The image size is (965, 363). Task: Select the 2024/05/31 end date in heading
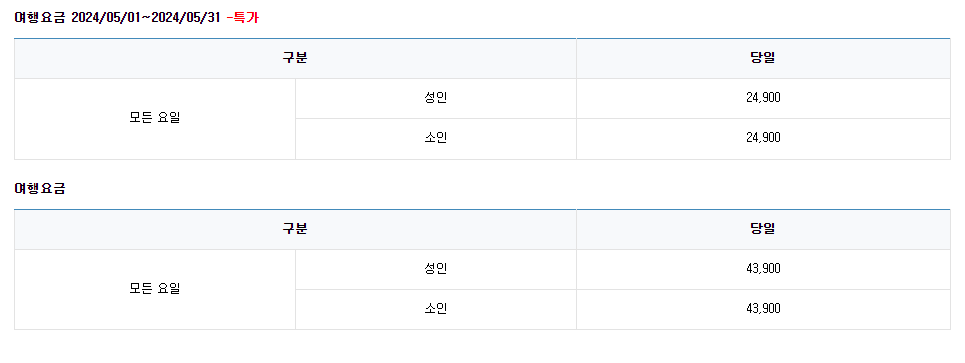pyautogui.click(x=185, y=18)
